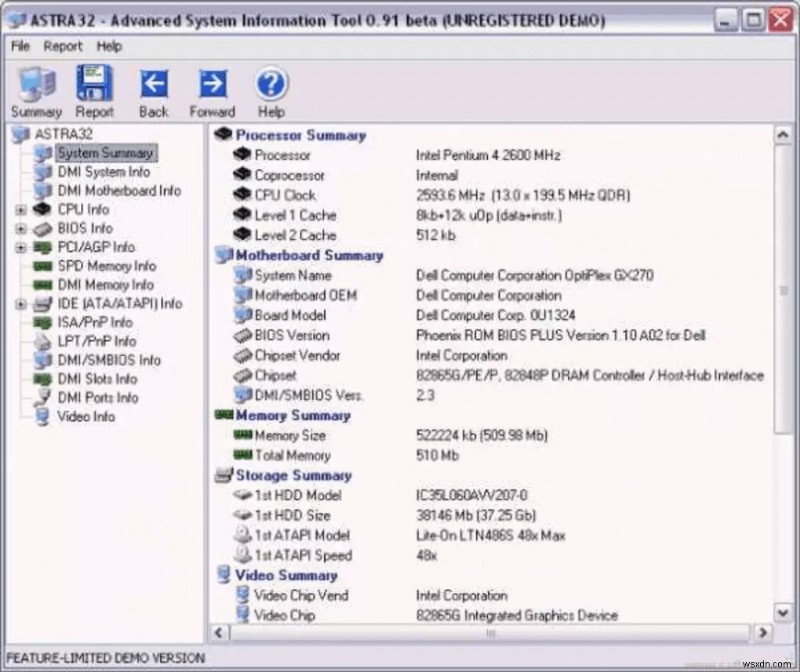
Task: Click the Memory Summary header icon
Action: click(x=224, y=414)
